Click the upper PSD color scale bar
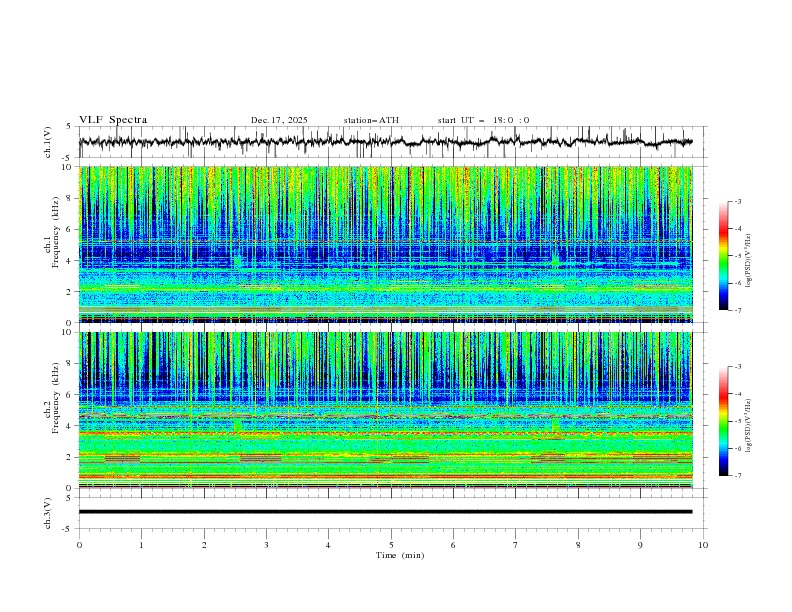 (x=723, y=256)
